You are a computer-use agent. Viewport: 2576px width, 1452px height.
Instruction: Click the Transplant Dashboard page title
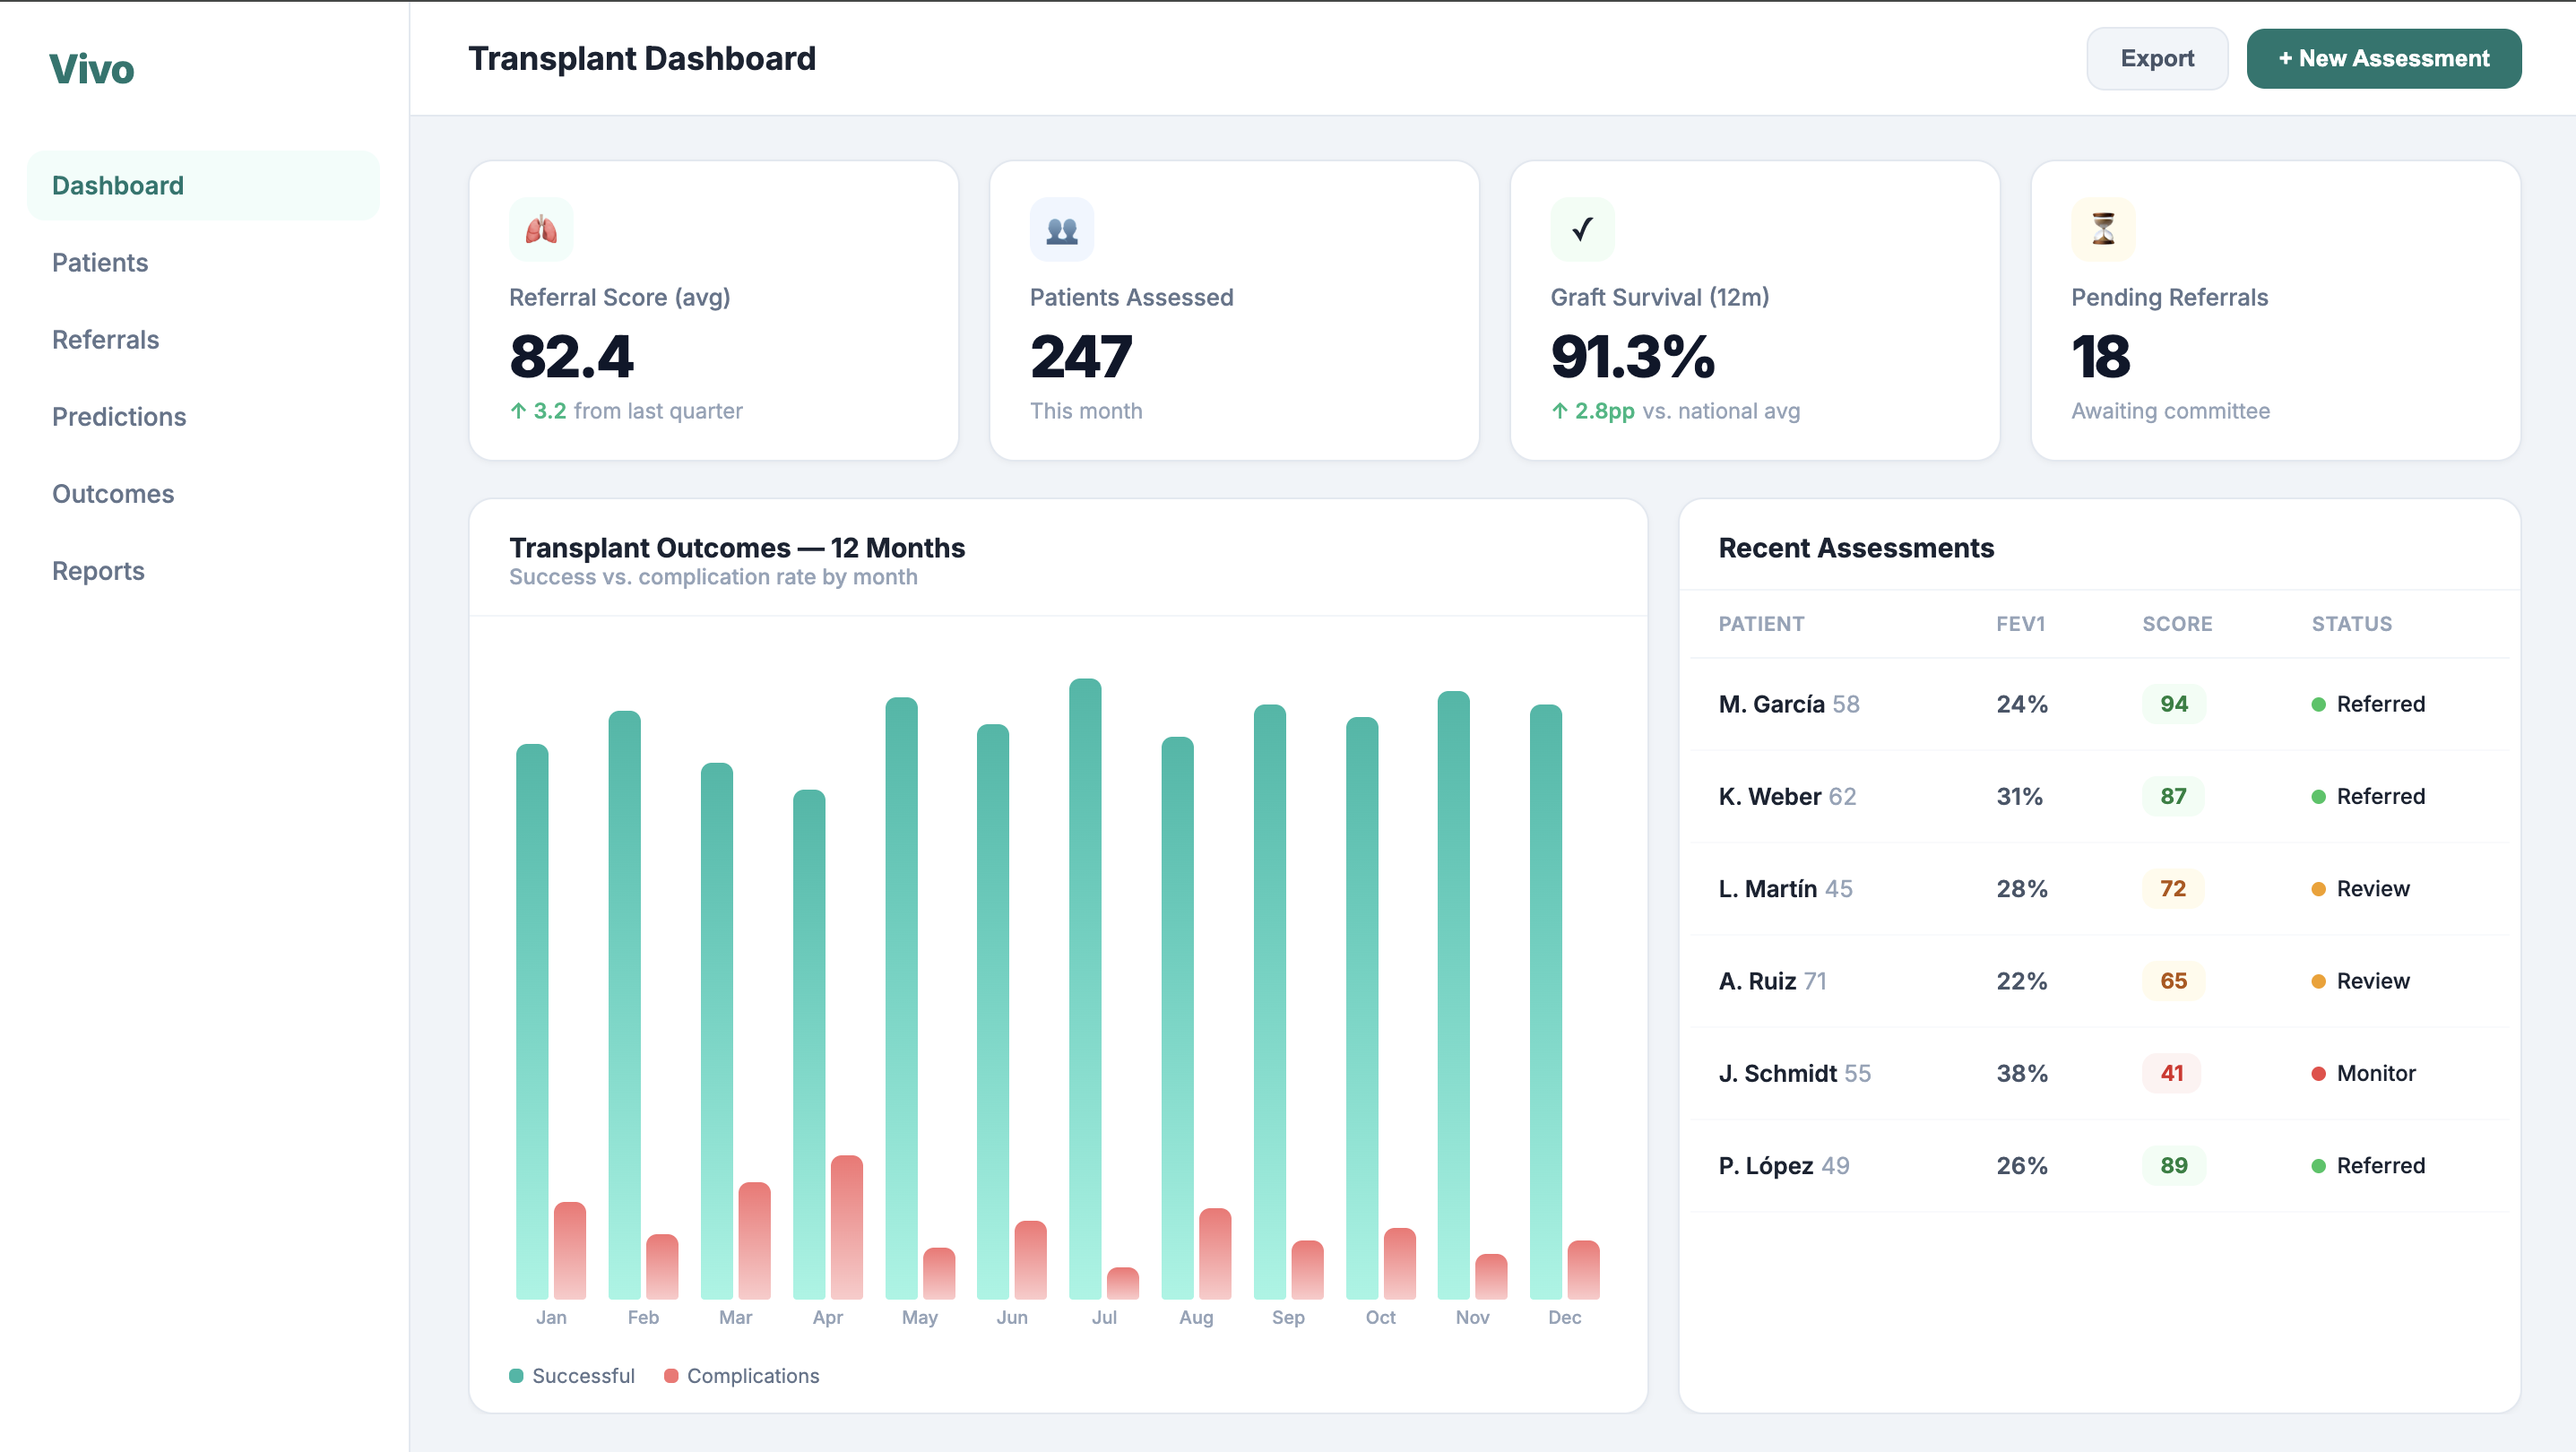coord(642,59)
